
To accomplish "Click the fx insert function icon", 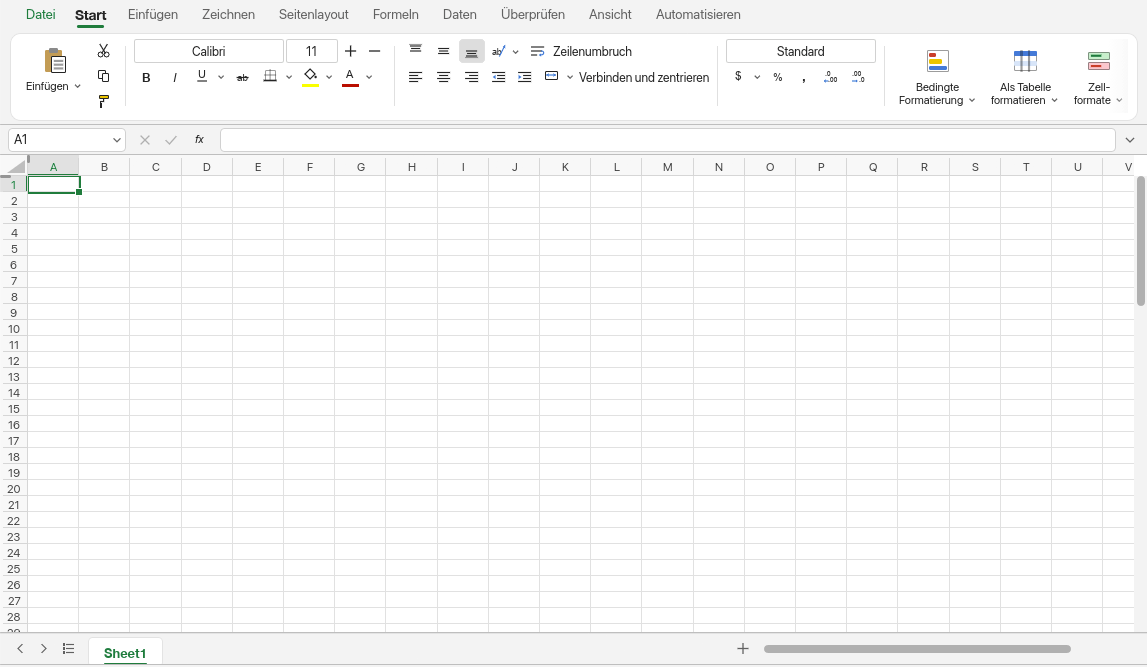I will [199, 140].
